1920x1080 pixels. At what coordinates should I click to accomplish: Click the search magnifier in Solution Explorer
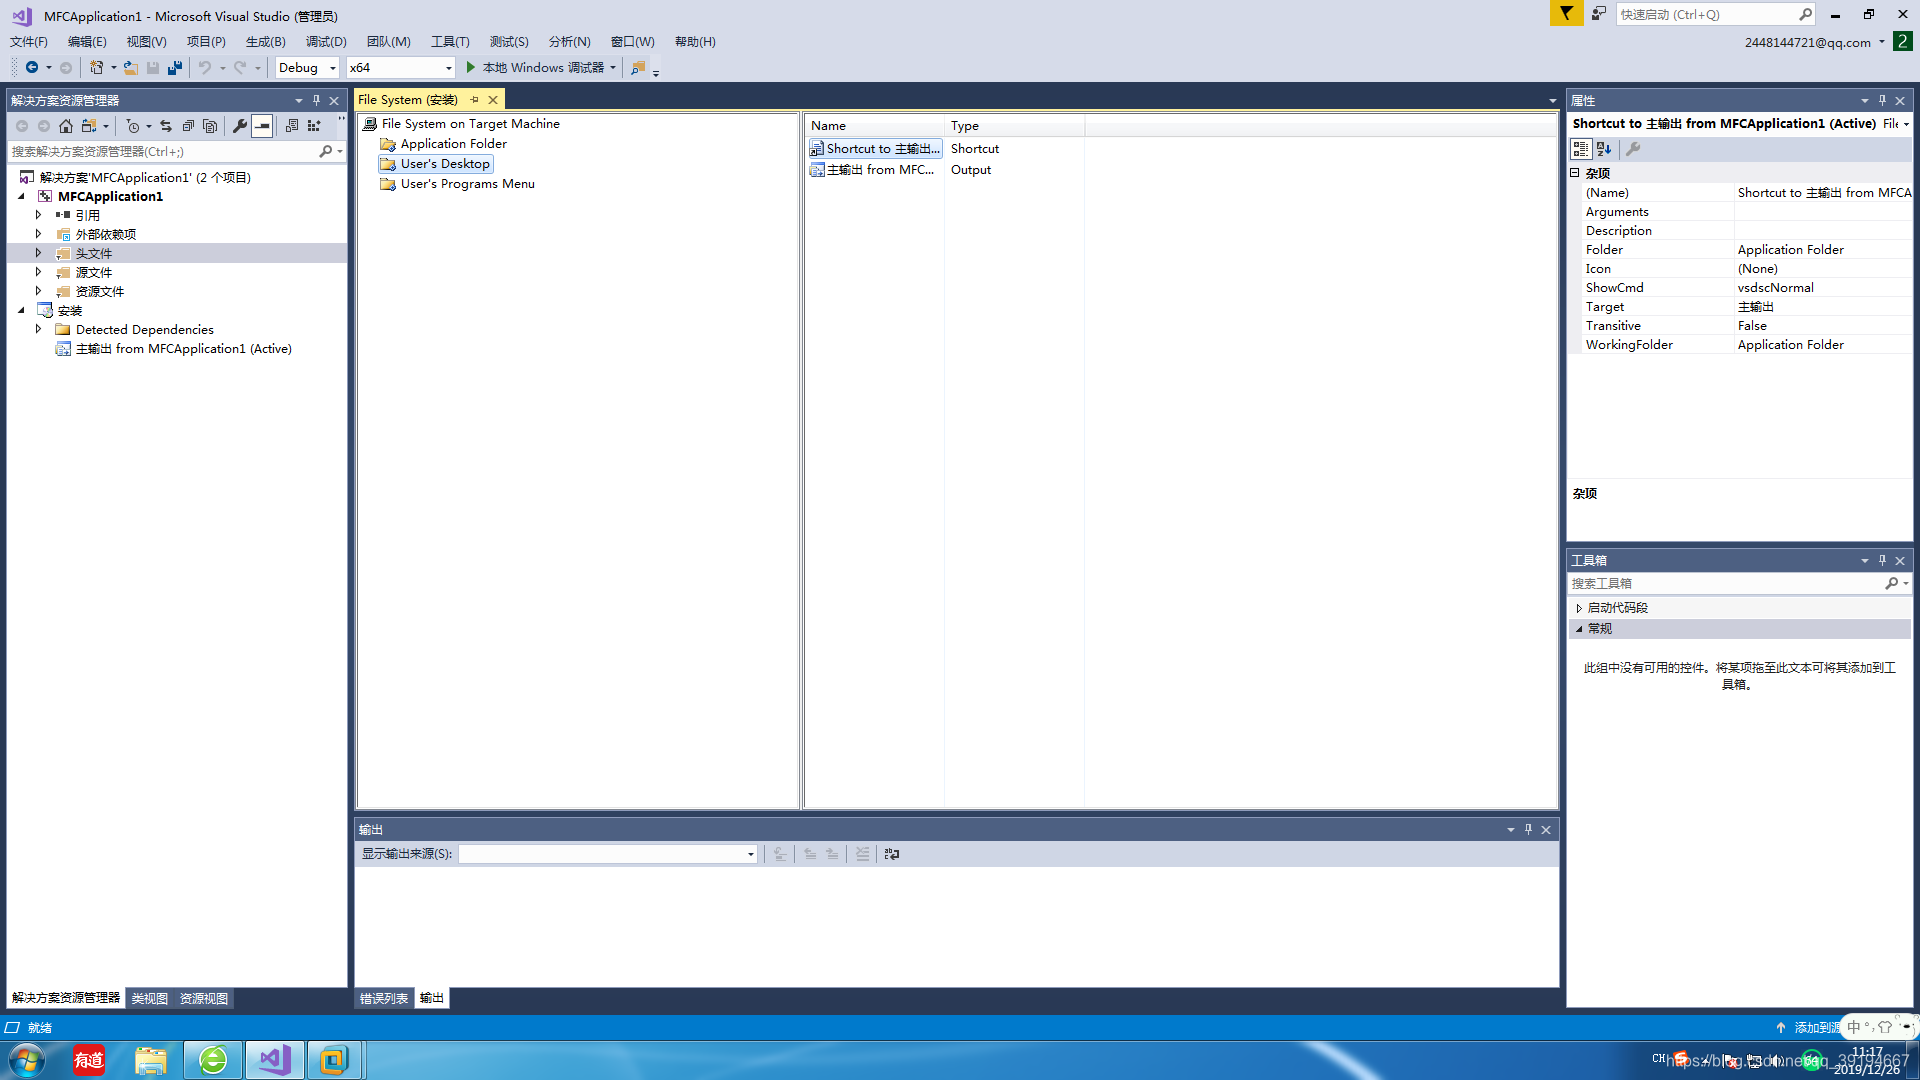pos(325,152)
